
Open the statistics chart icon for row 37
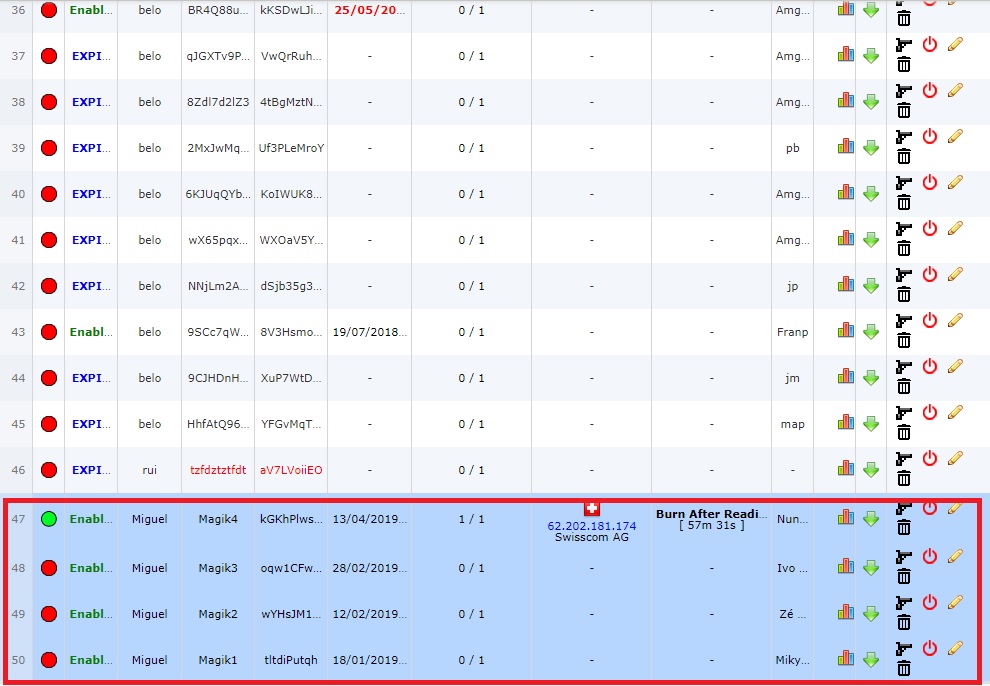point(845,55)
